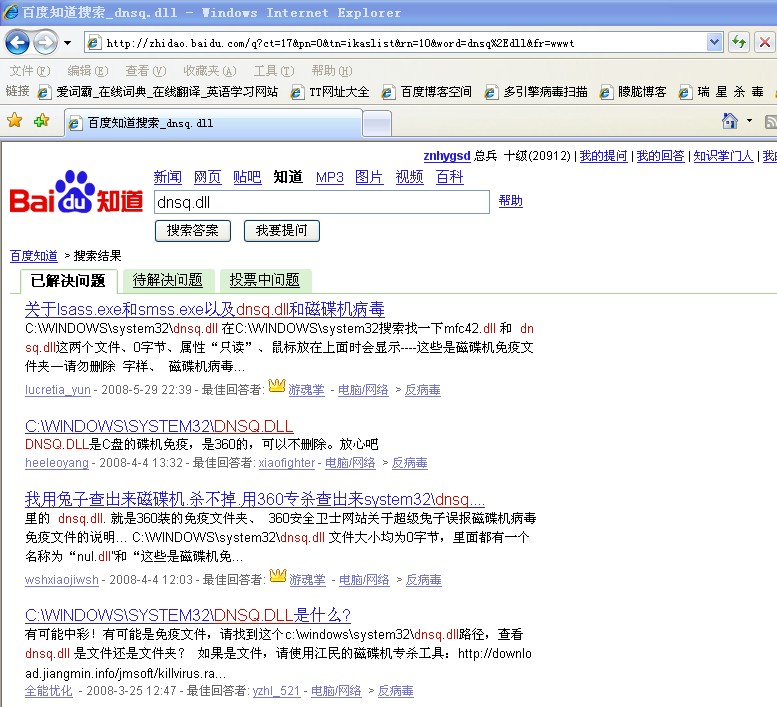Screen dimensions: 777x707
Task: Open wshxiaojiwsh user profile link
Action: tap(62, 580)
